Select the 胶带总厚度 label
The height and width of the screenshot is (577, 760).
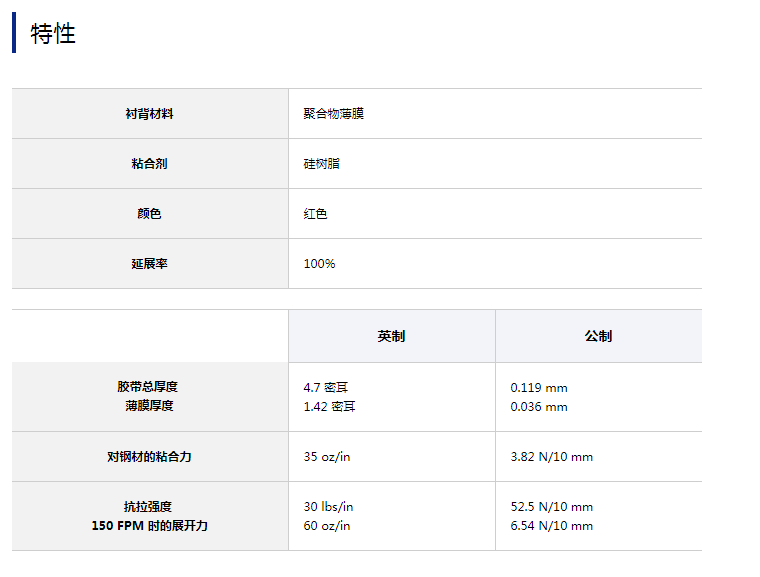(x=149, y=387)
